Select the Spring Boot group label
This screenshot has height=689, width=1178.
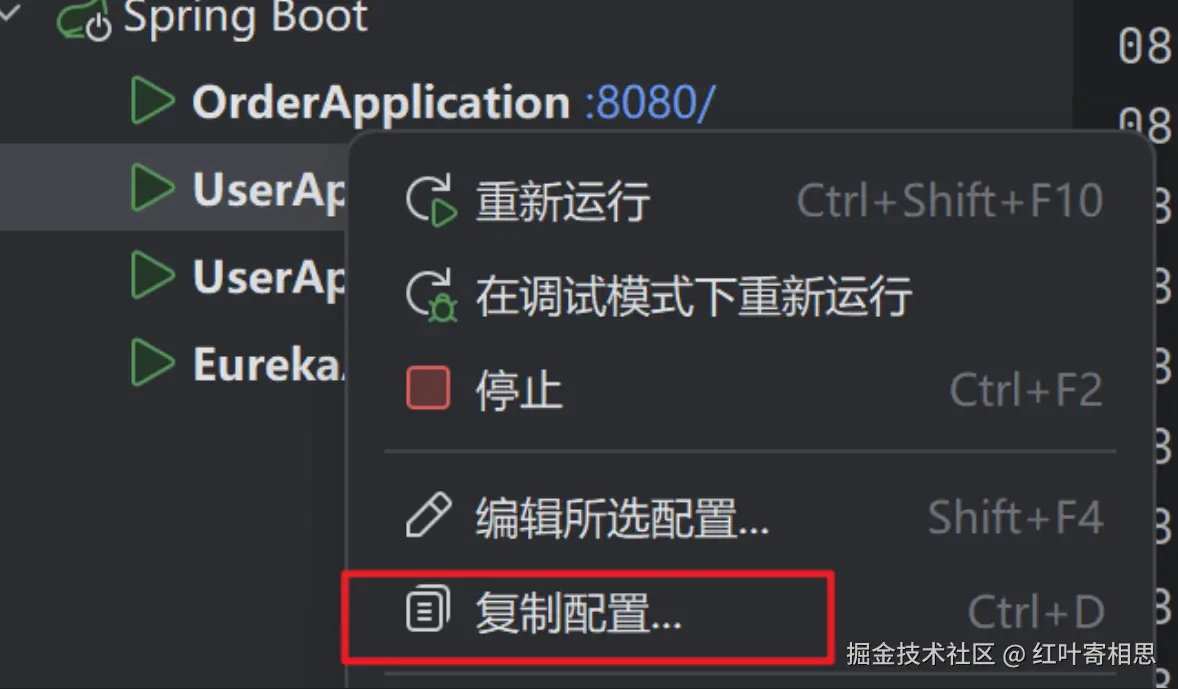(246, 18)
